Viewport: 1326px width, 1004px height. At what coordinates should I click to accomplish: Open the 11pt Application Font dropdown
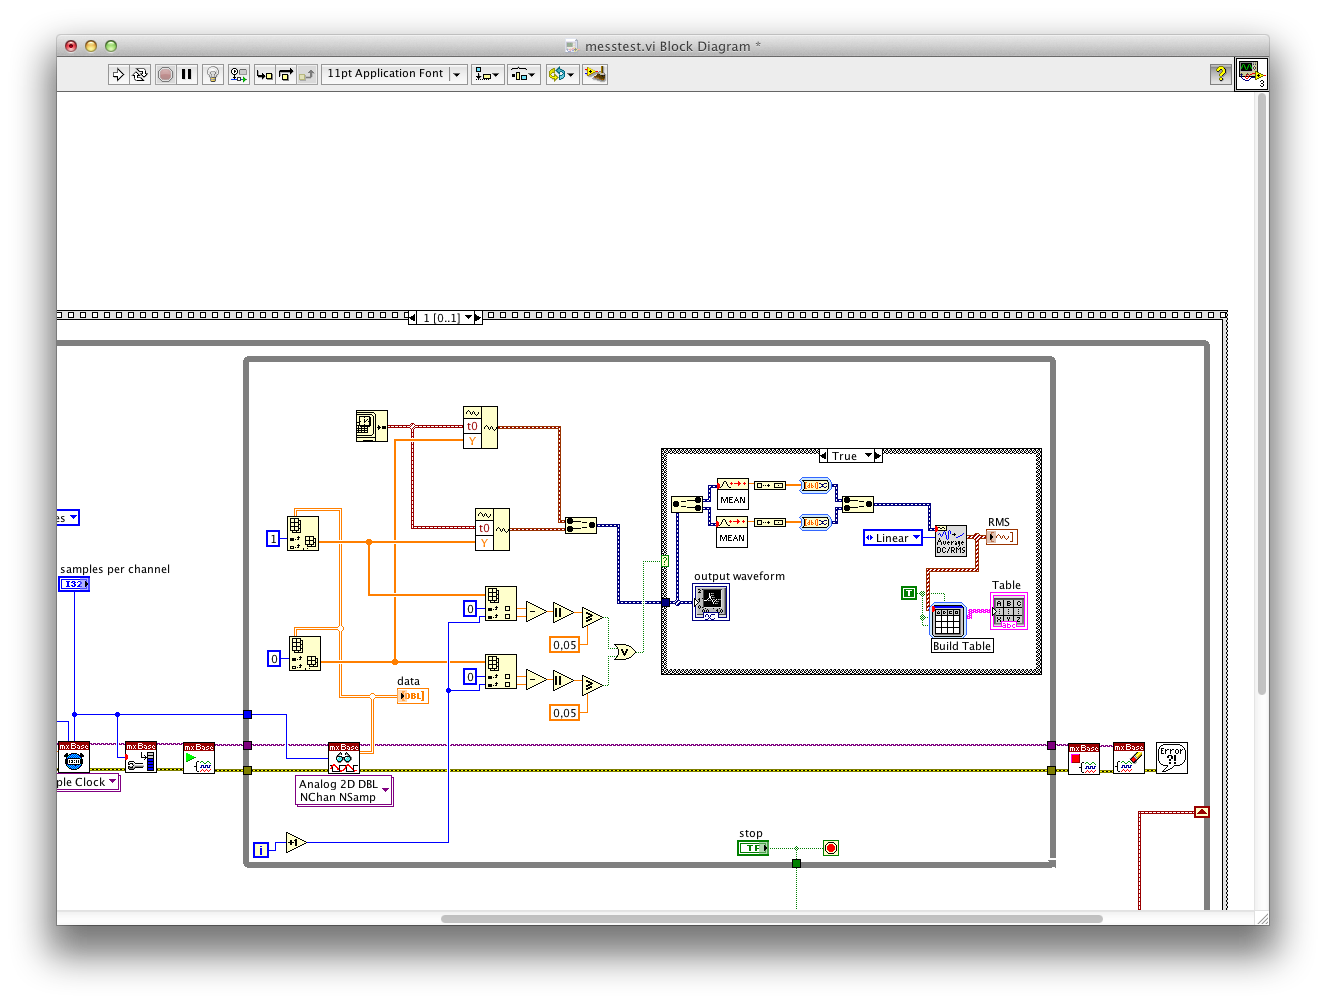click(x=394, y=74)
